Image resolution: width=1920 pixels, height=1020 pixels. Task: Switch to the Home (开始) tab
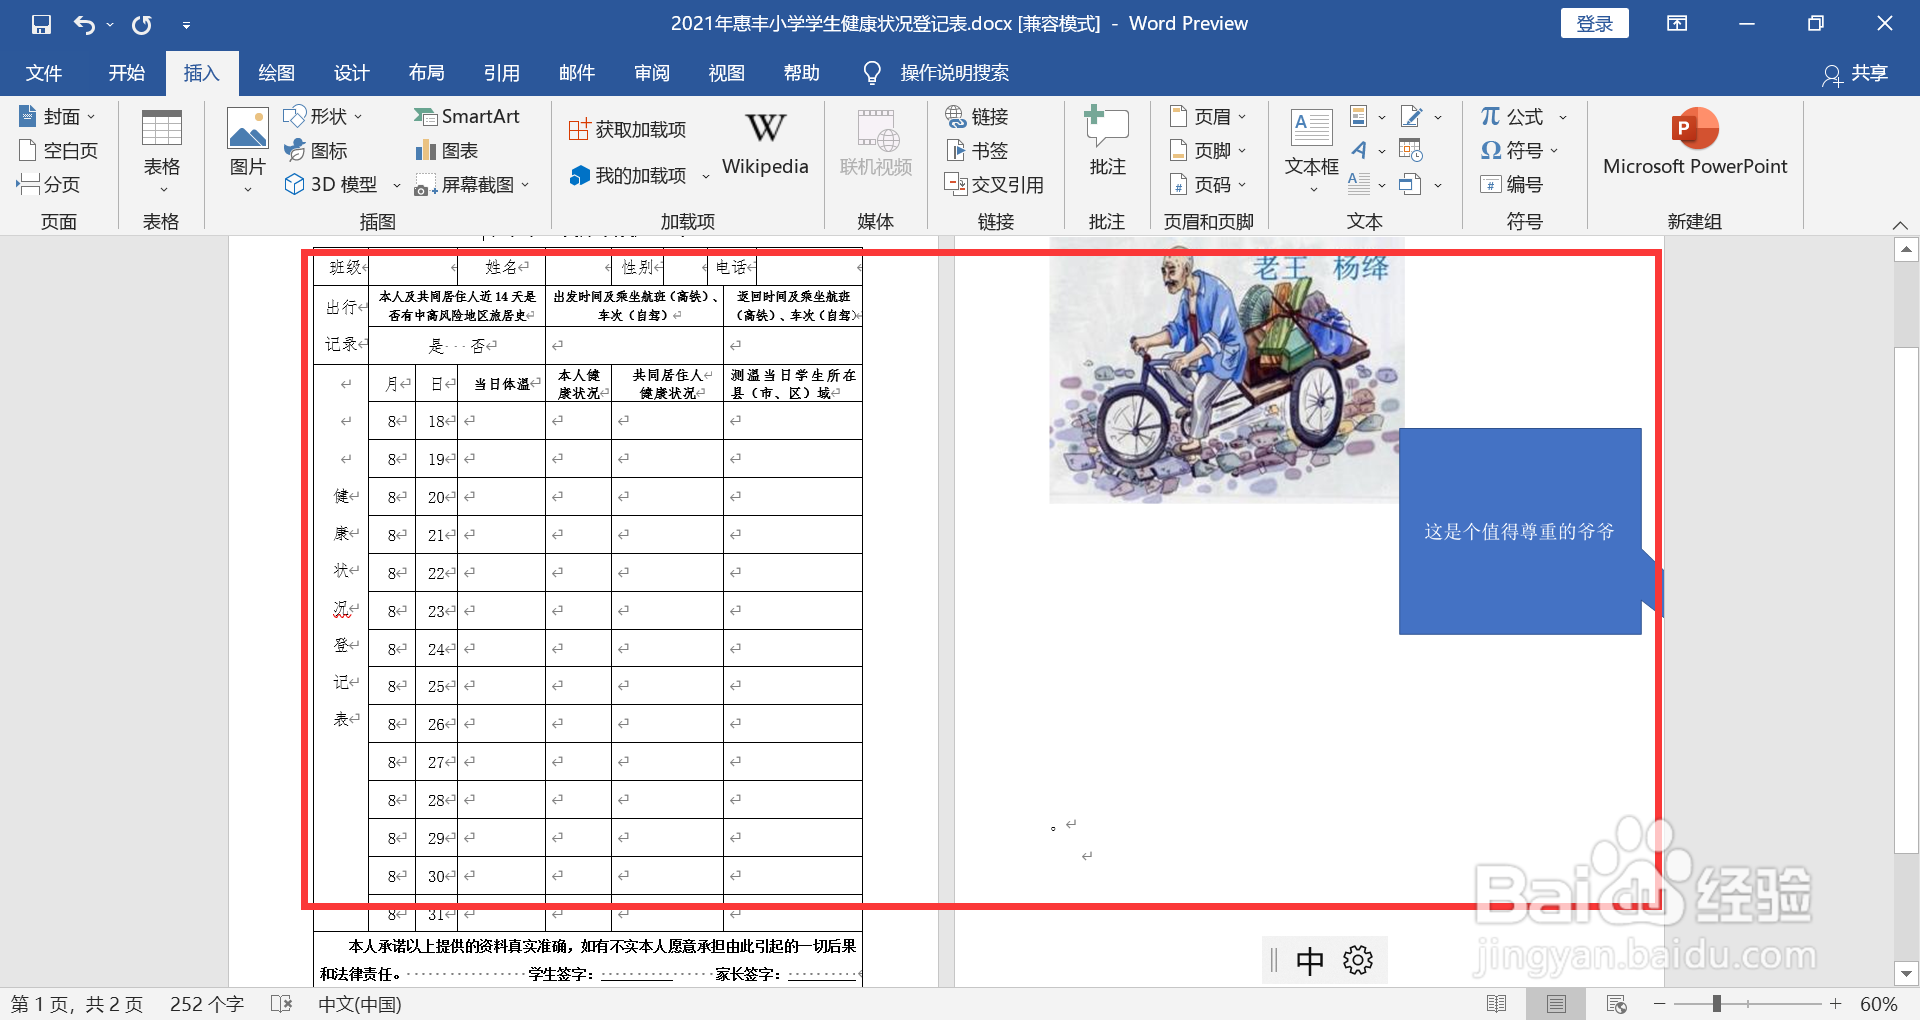(x=127, y=73)
